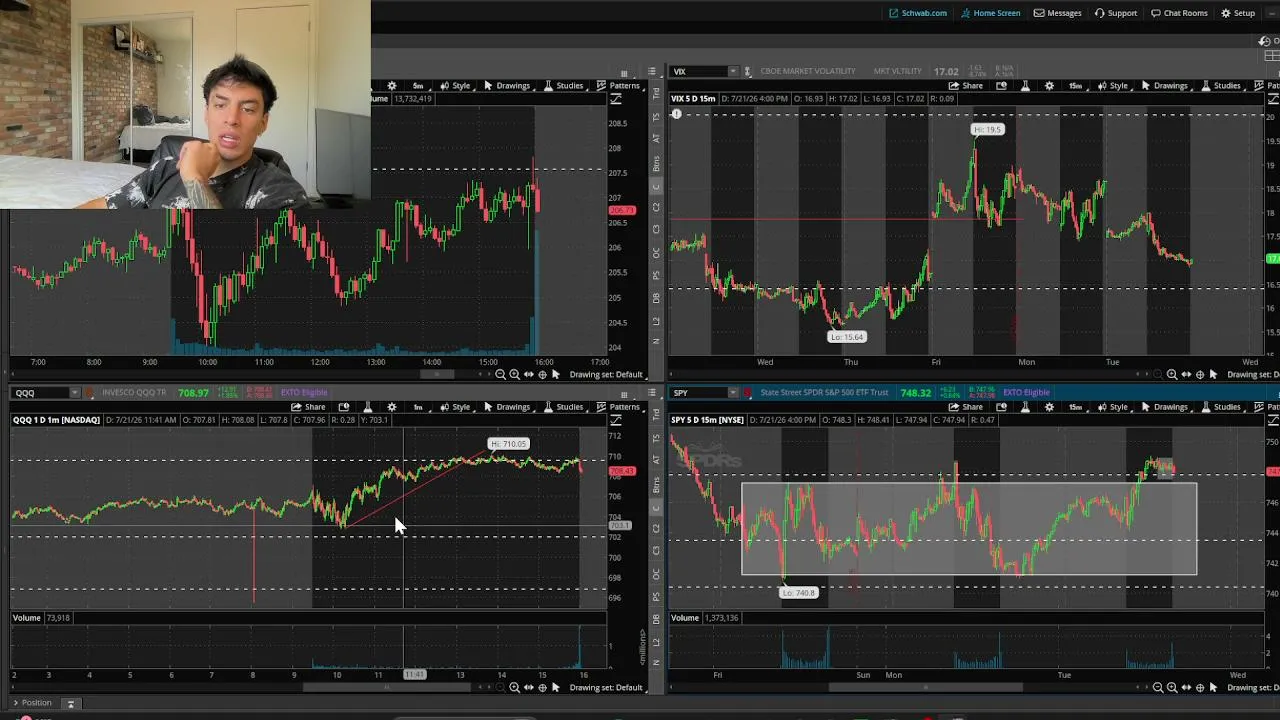Open the Trd side tab of VIX chart
1280x720 pixels.
coord(657,93)
